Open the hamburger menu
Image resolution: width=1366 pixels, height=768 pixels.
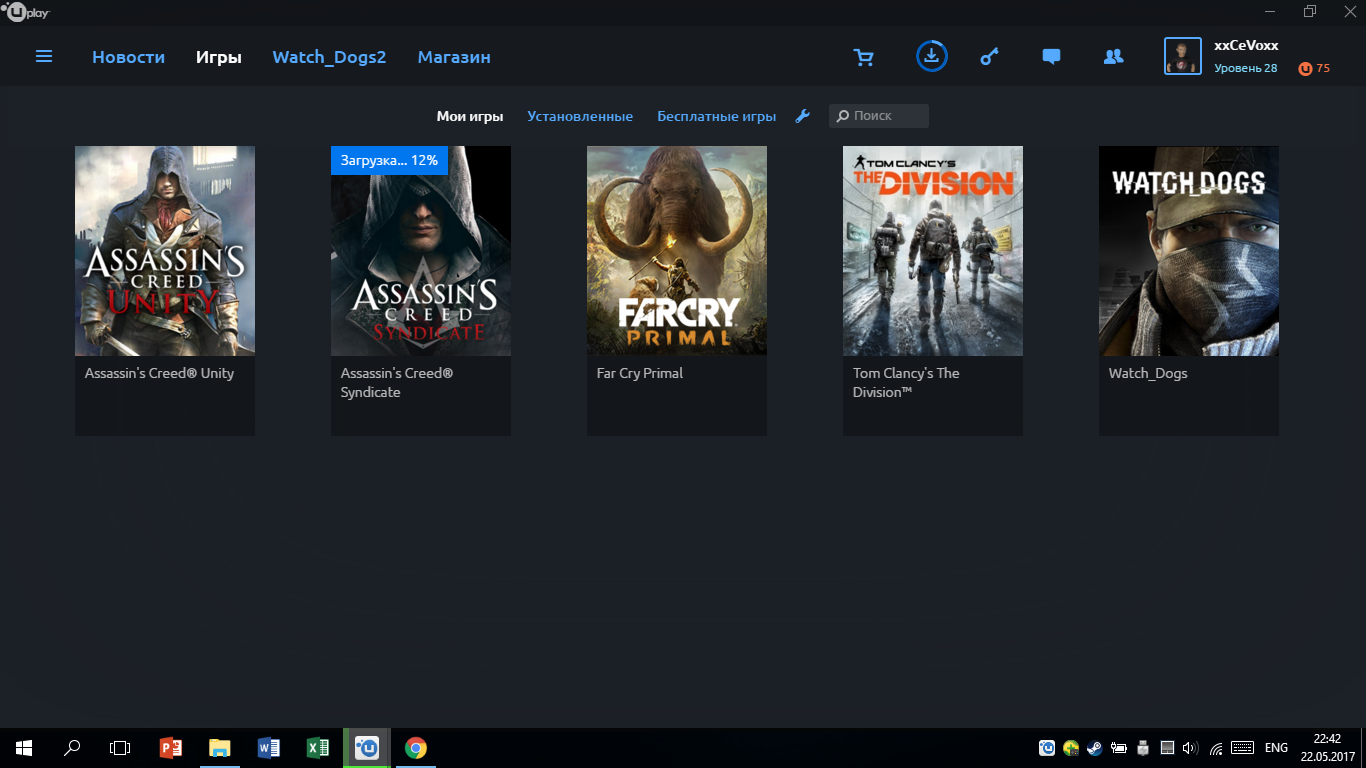[x=44, y=57]
